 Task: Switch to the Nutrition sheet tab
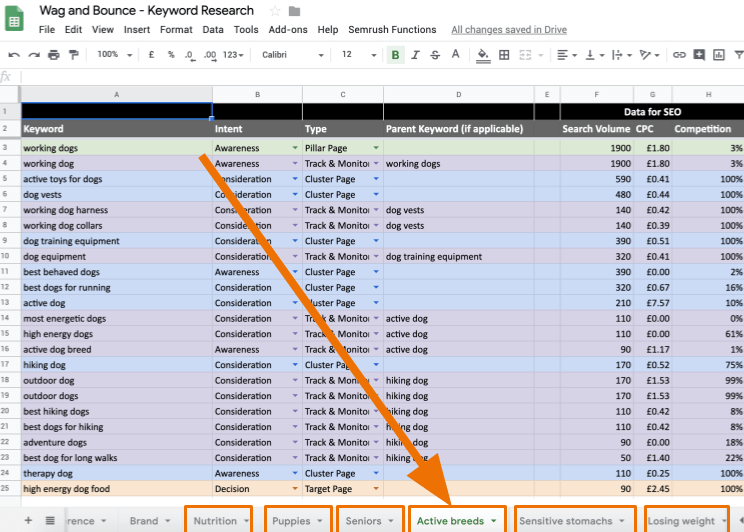coord(215,521)
